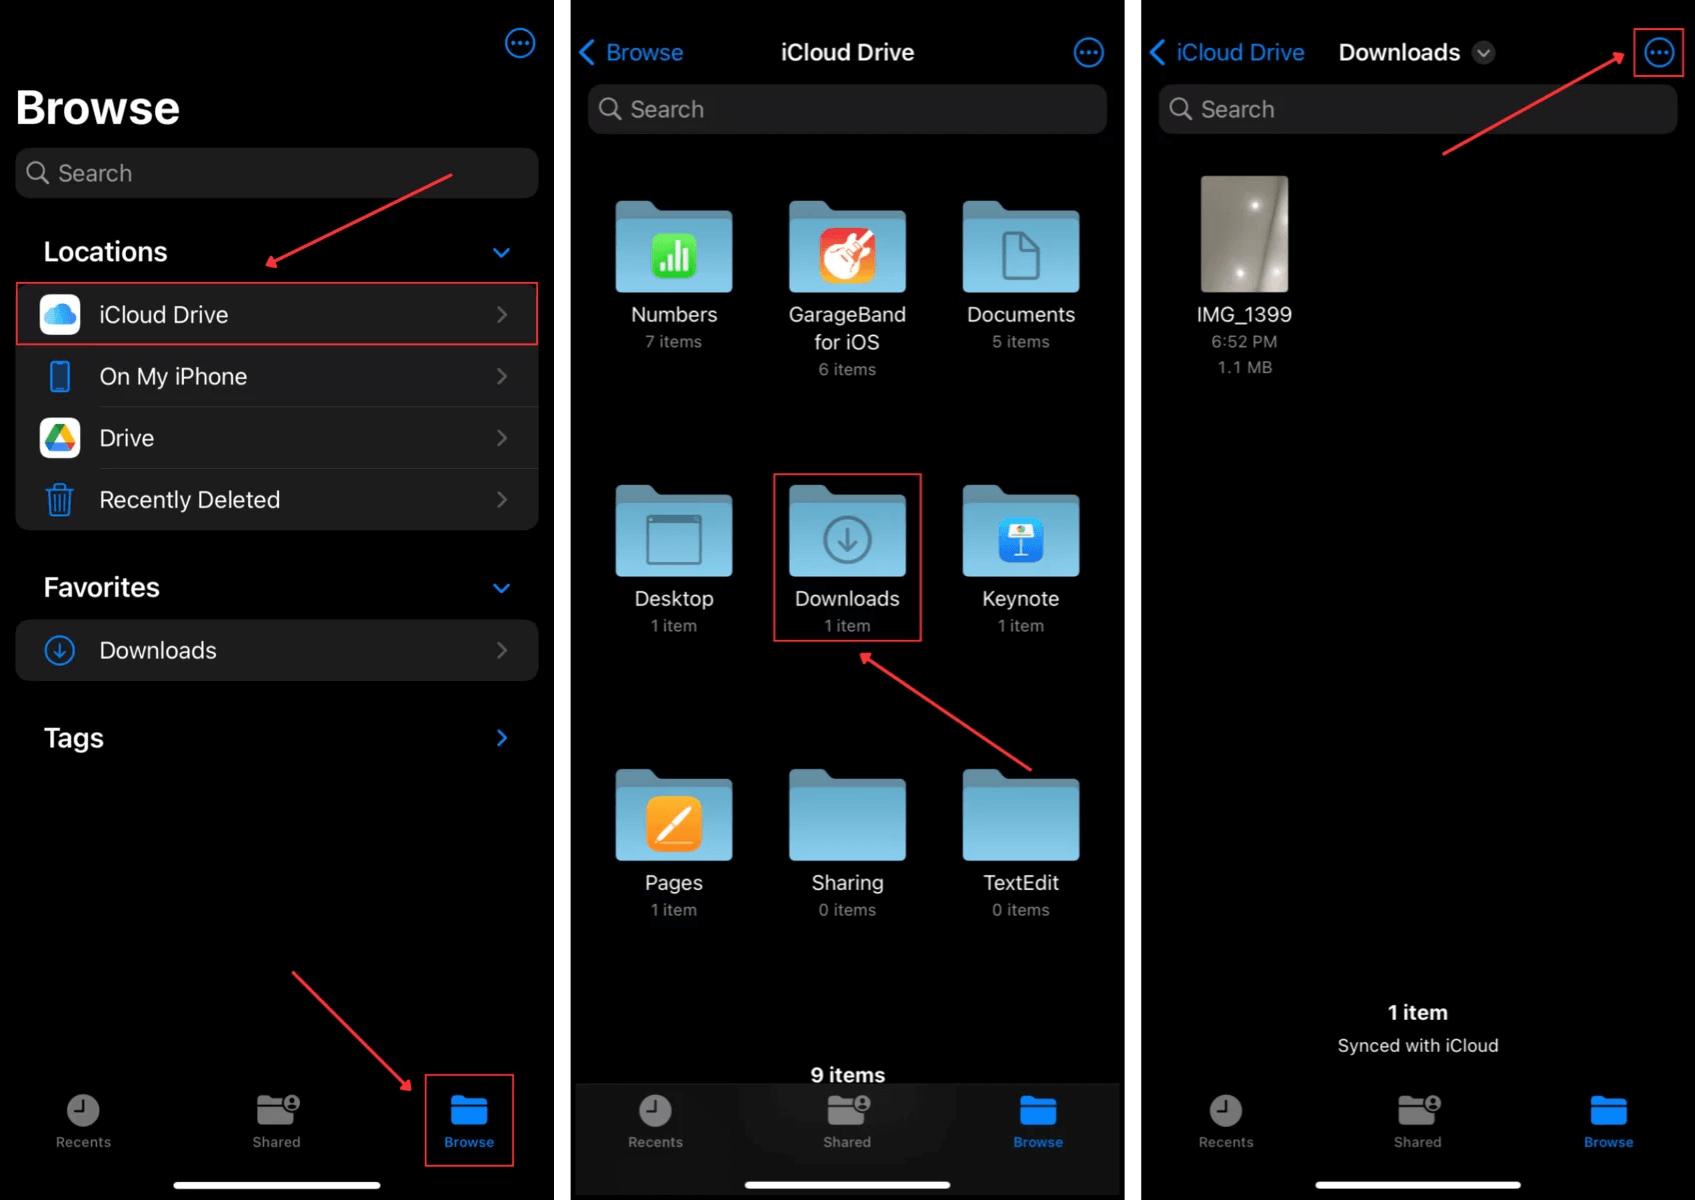This screenshot has width=1695, height=1200.
Task: Tap the search field on the iCloud Drive screen
Action: pyautogui.click(x=847, y=109)
